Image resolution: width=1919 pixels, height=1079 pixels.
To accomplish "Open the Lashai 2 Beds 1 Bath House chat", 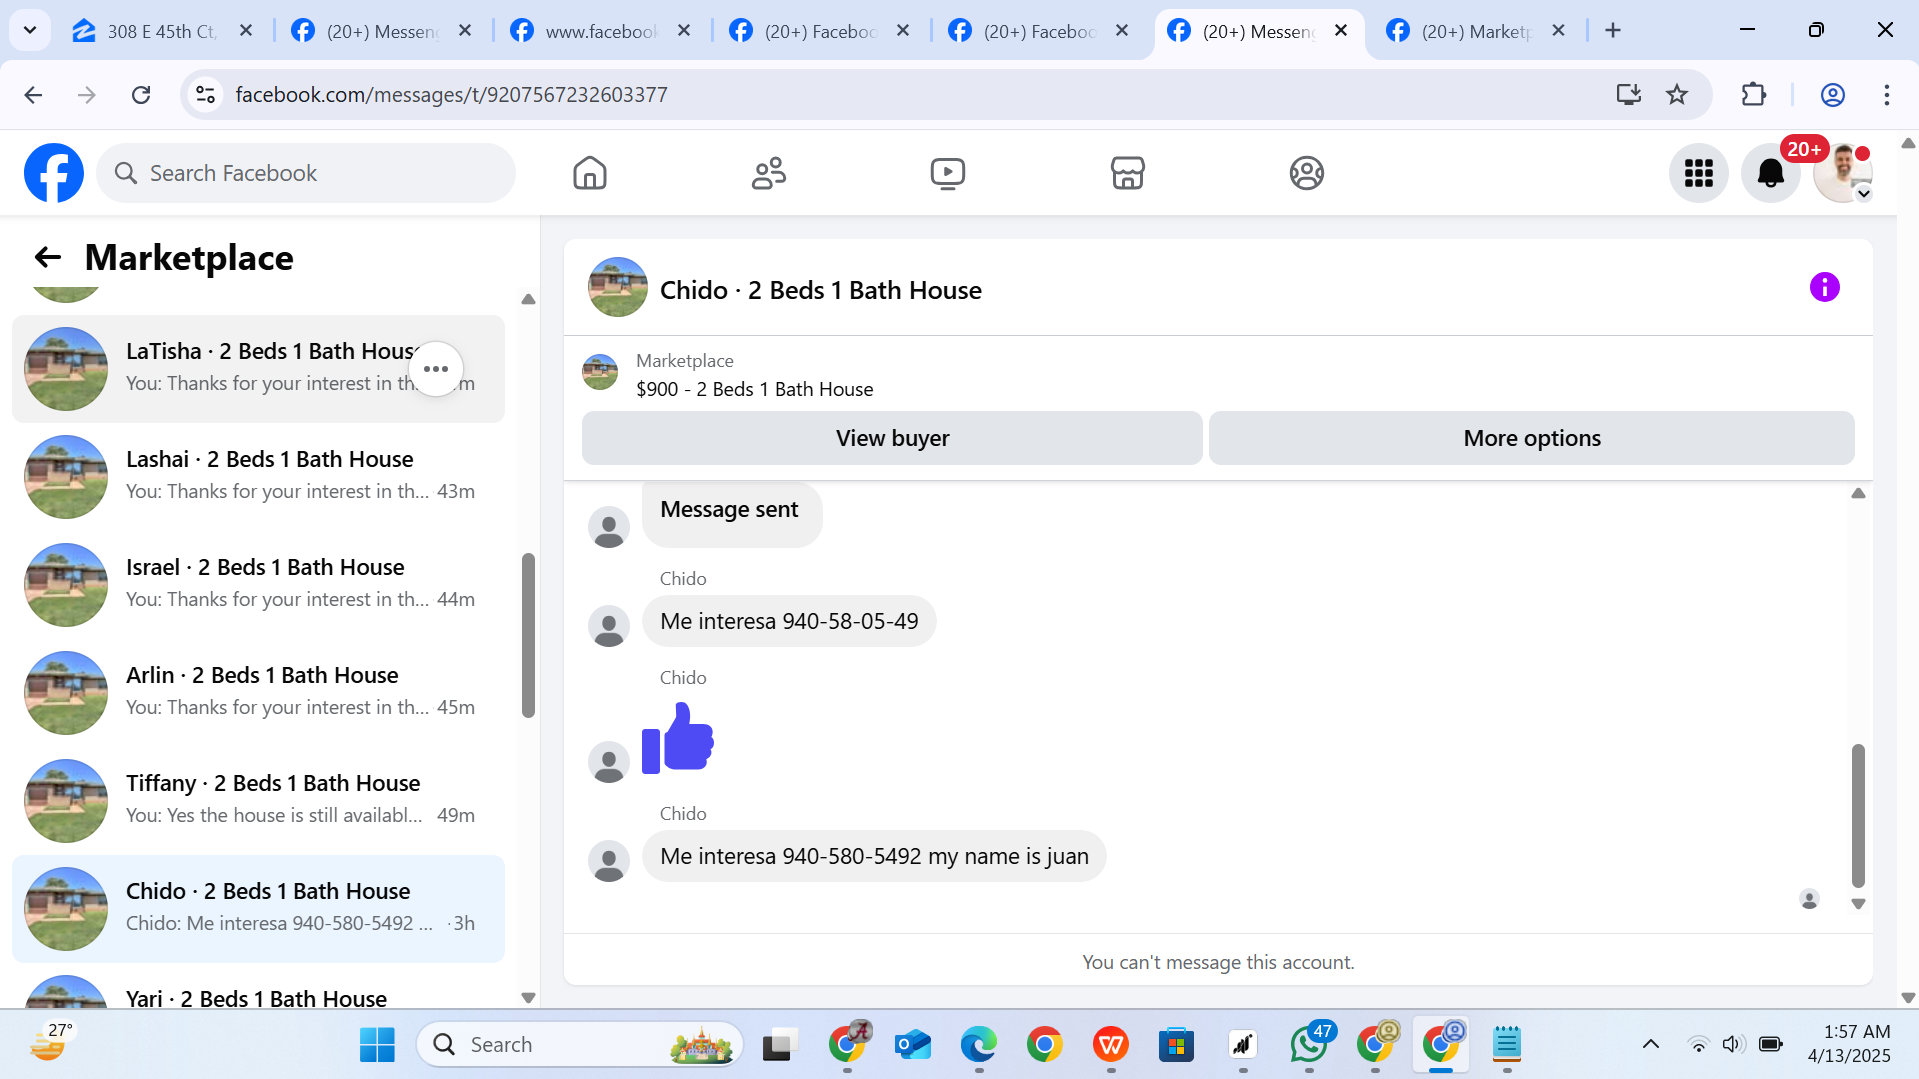I will 258,476.
